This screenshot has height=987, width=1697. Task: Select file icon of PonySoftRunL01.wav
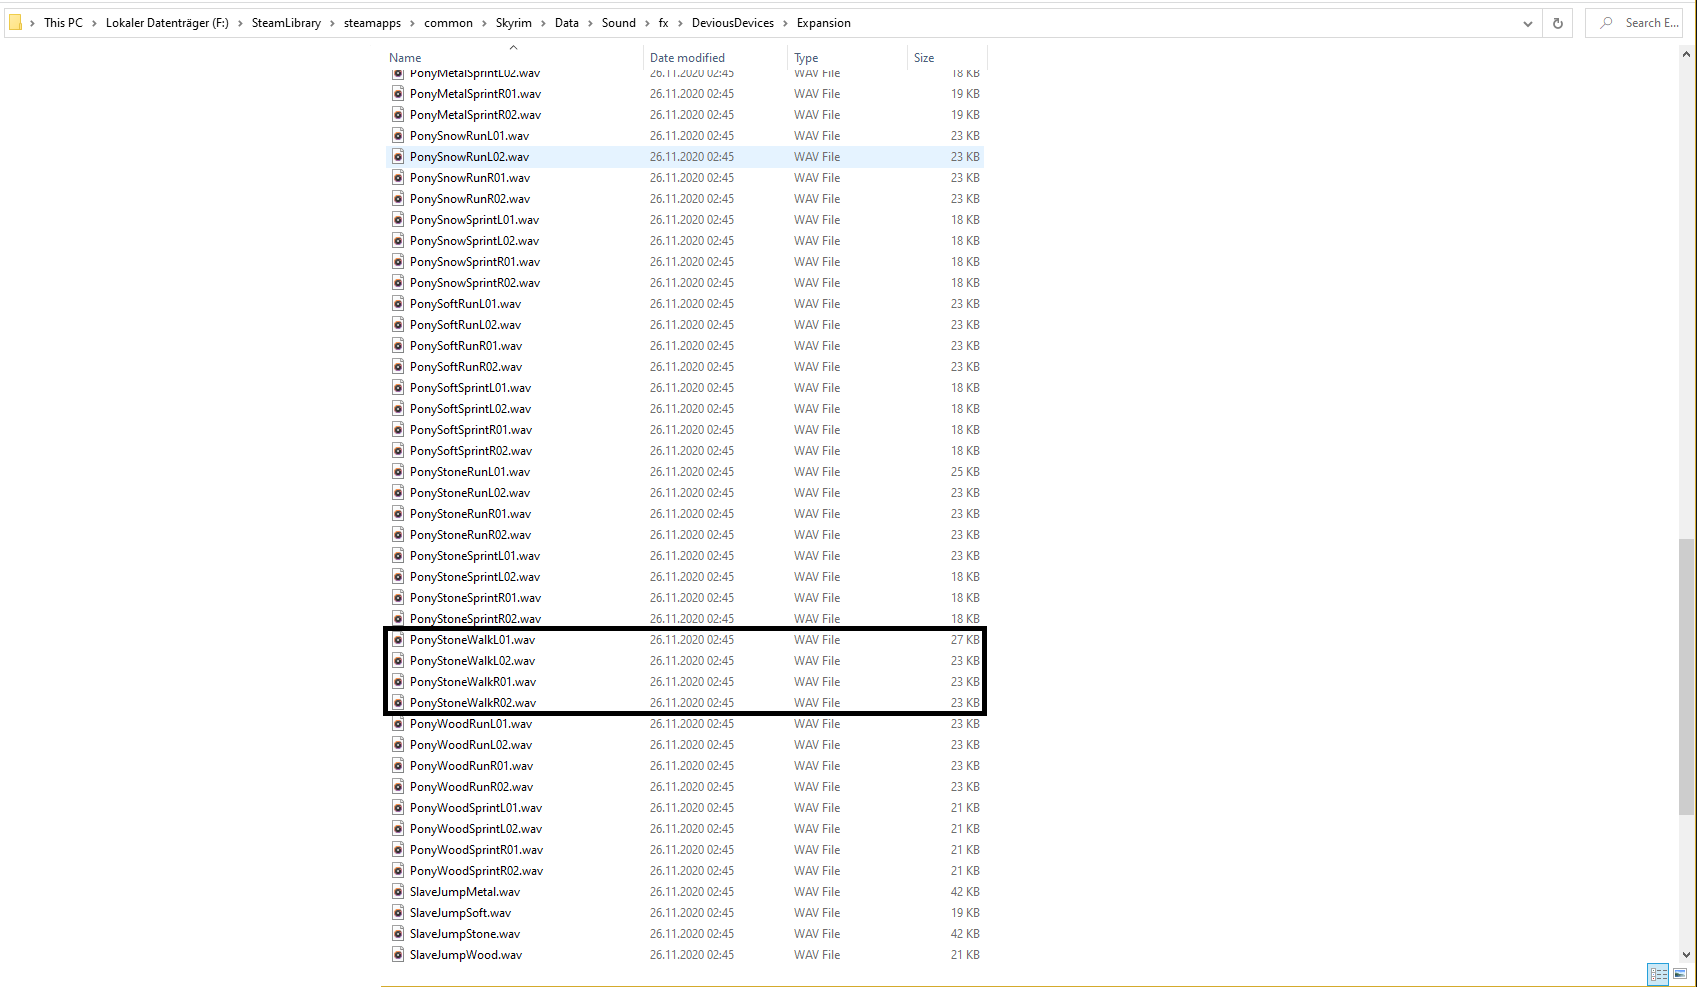398,304
